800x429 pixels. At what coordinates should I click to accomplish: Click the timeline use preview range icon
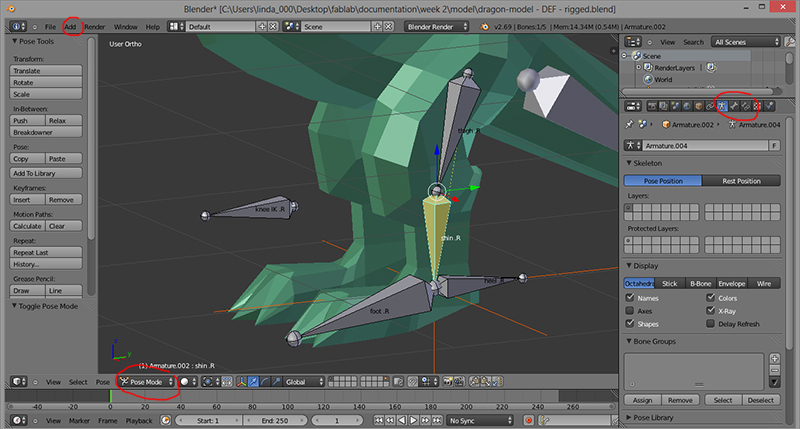166,420
